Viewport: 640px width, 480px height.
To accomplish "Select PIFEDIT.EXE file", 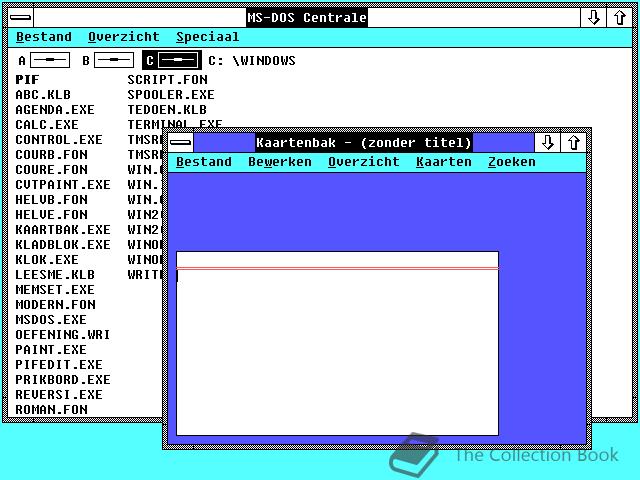I will (59, 364).
